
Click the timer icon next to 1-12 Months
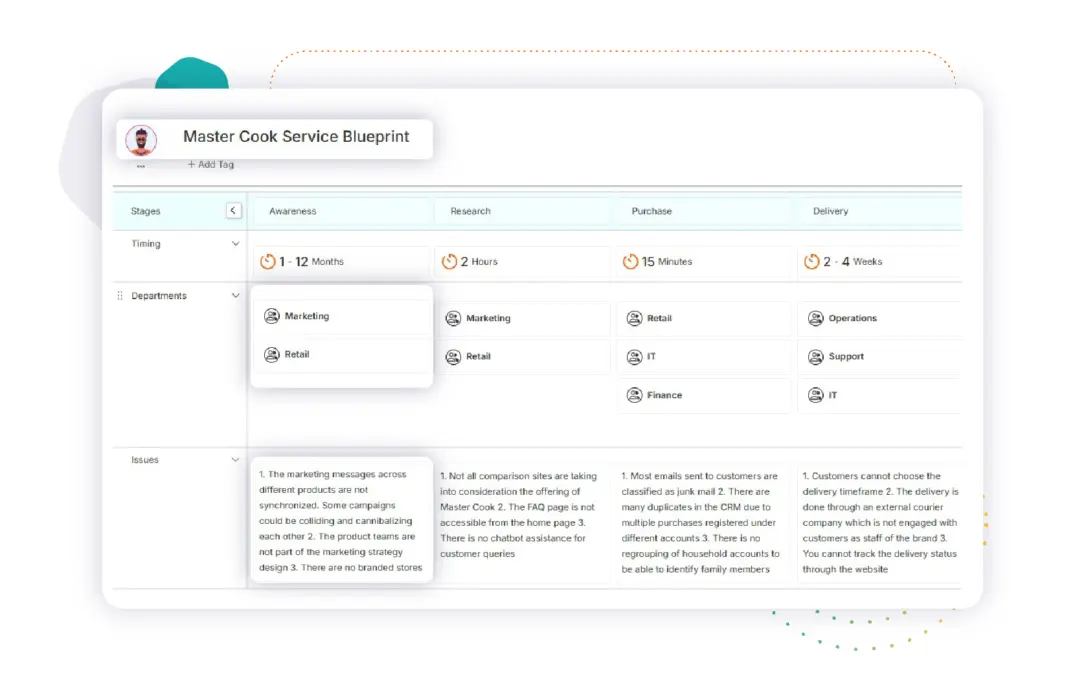click(x=269, y=261)
